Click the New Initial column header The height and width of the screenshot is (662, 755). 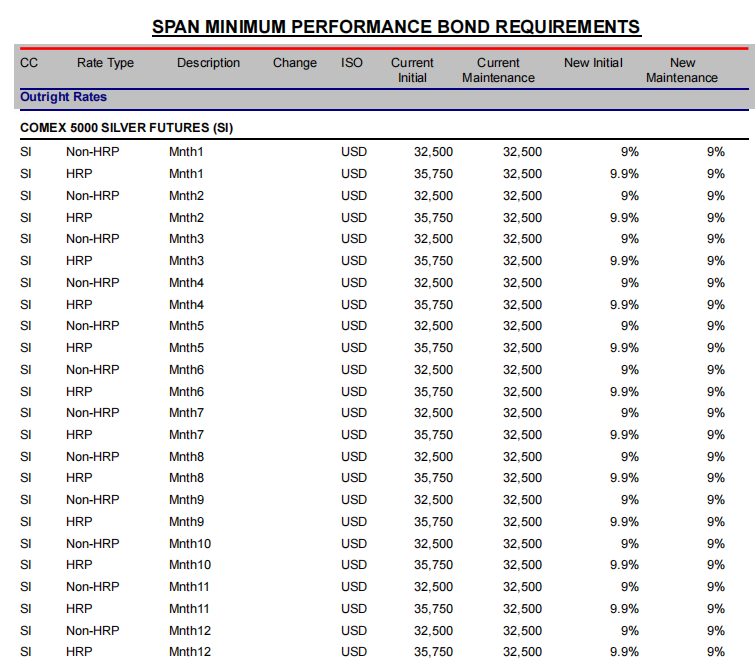[593, 63]
